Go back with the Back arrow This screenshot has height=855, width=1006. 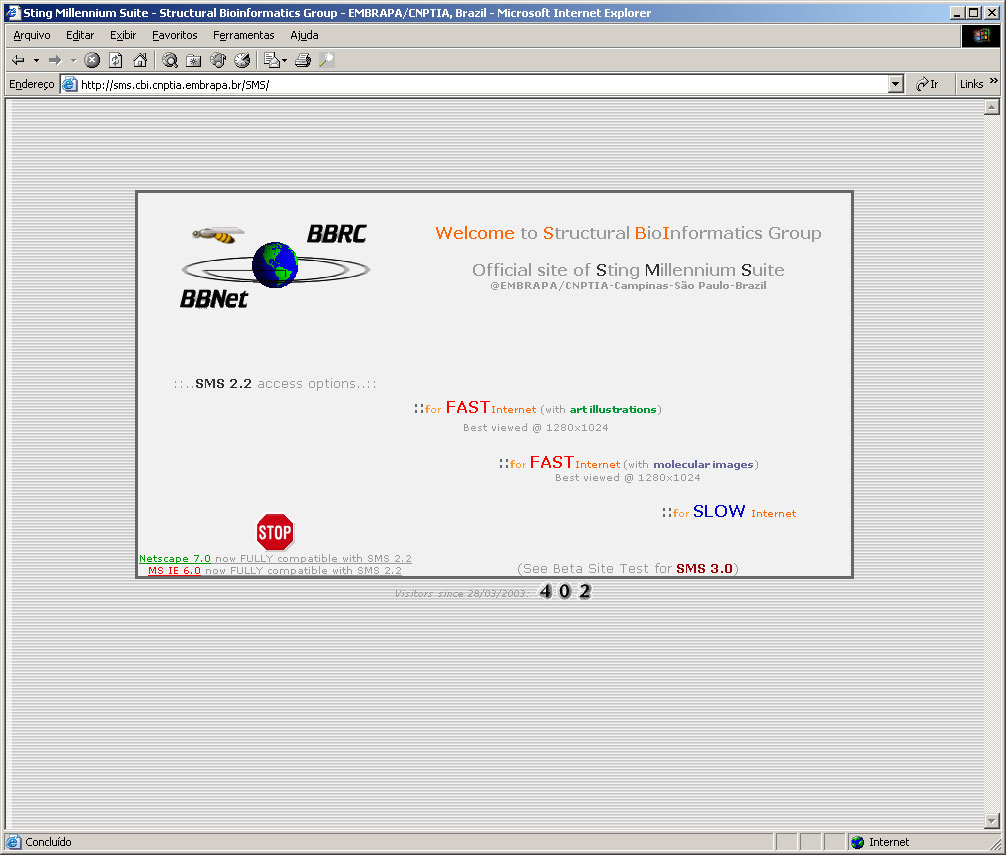(18, 60)
